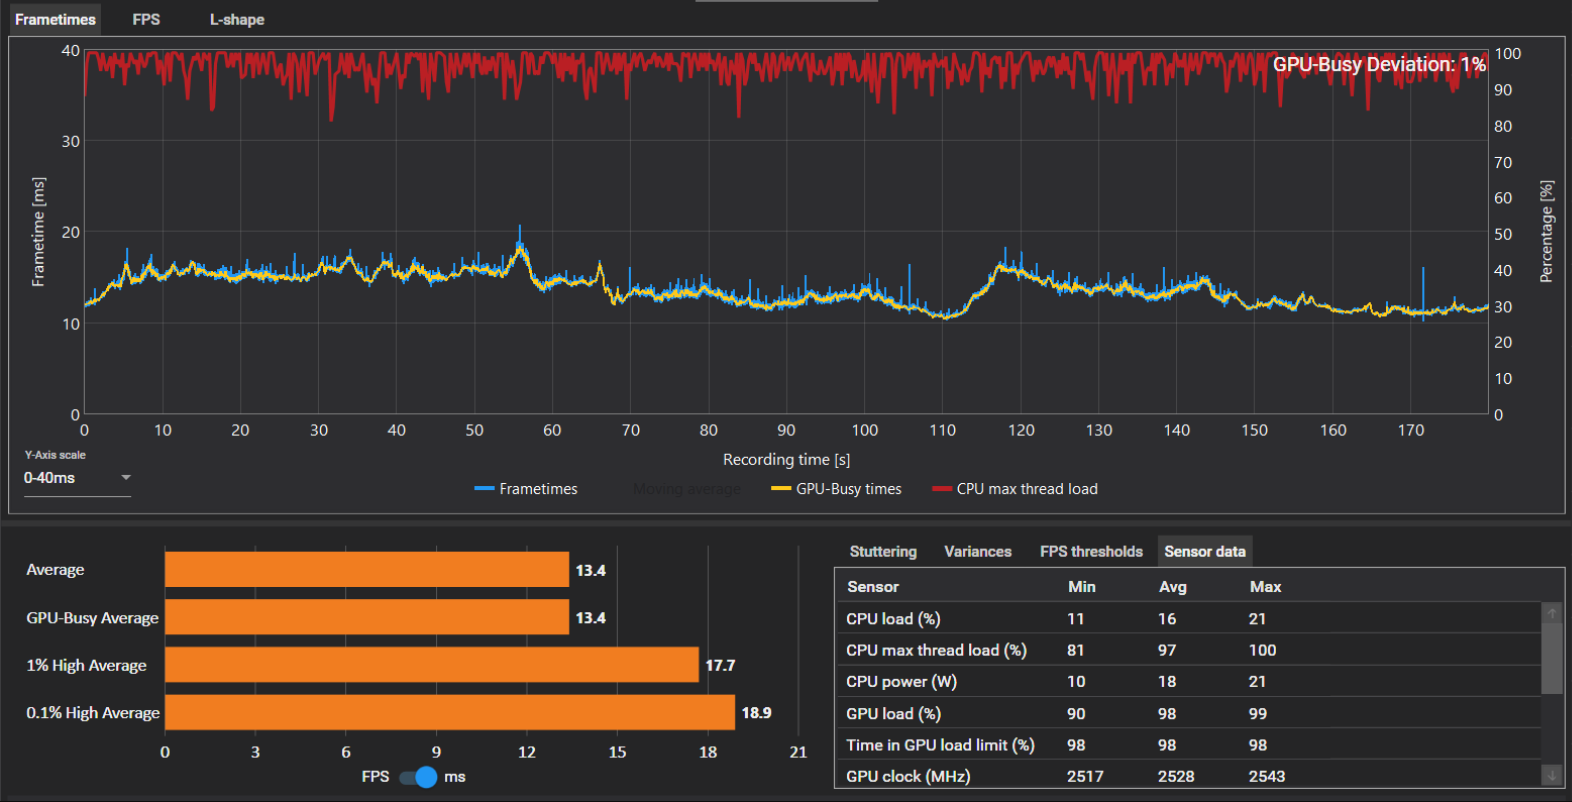Select the Sensor column header
This screenshot has width=1572, height=802.
pyautogui.click(x=873, y=587)
